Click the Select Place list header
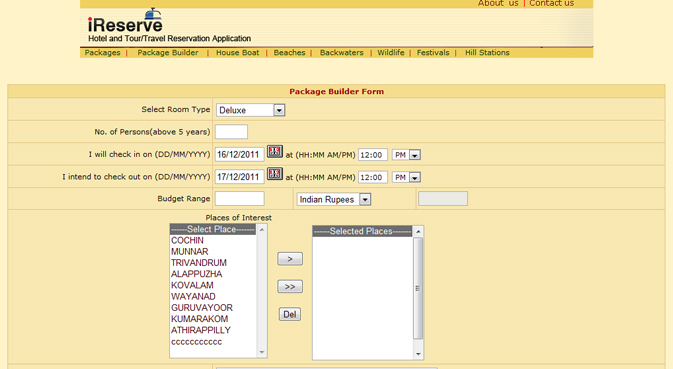673x369 pixels. click(x=213, y=230)
